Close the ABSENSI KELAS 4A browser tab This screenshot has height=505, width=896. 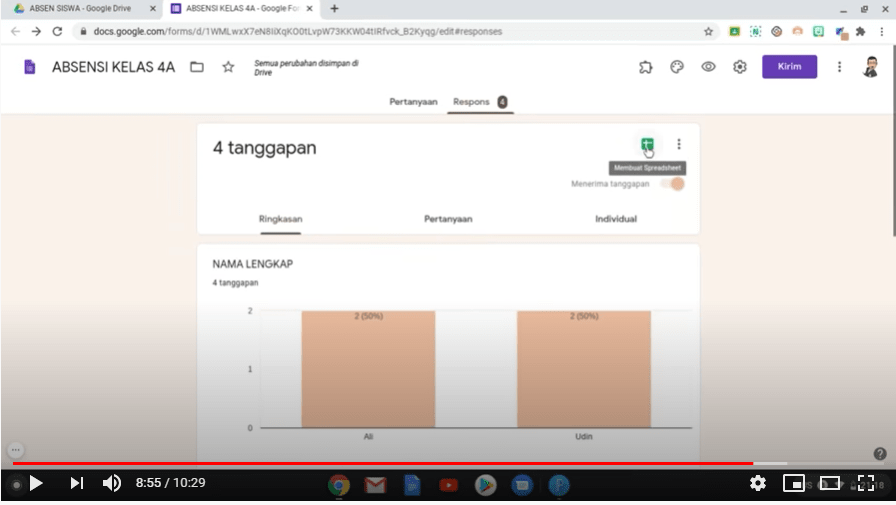[309, 9]
